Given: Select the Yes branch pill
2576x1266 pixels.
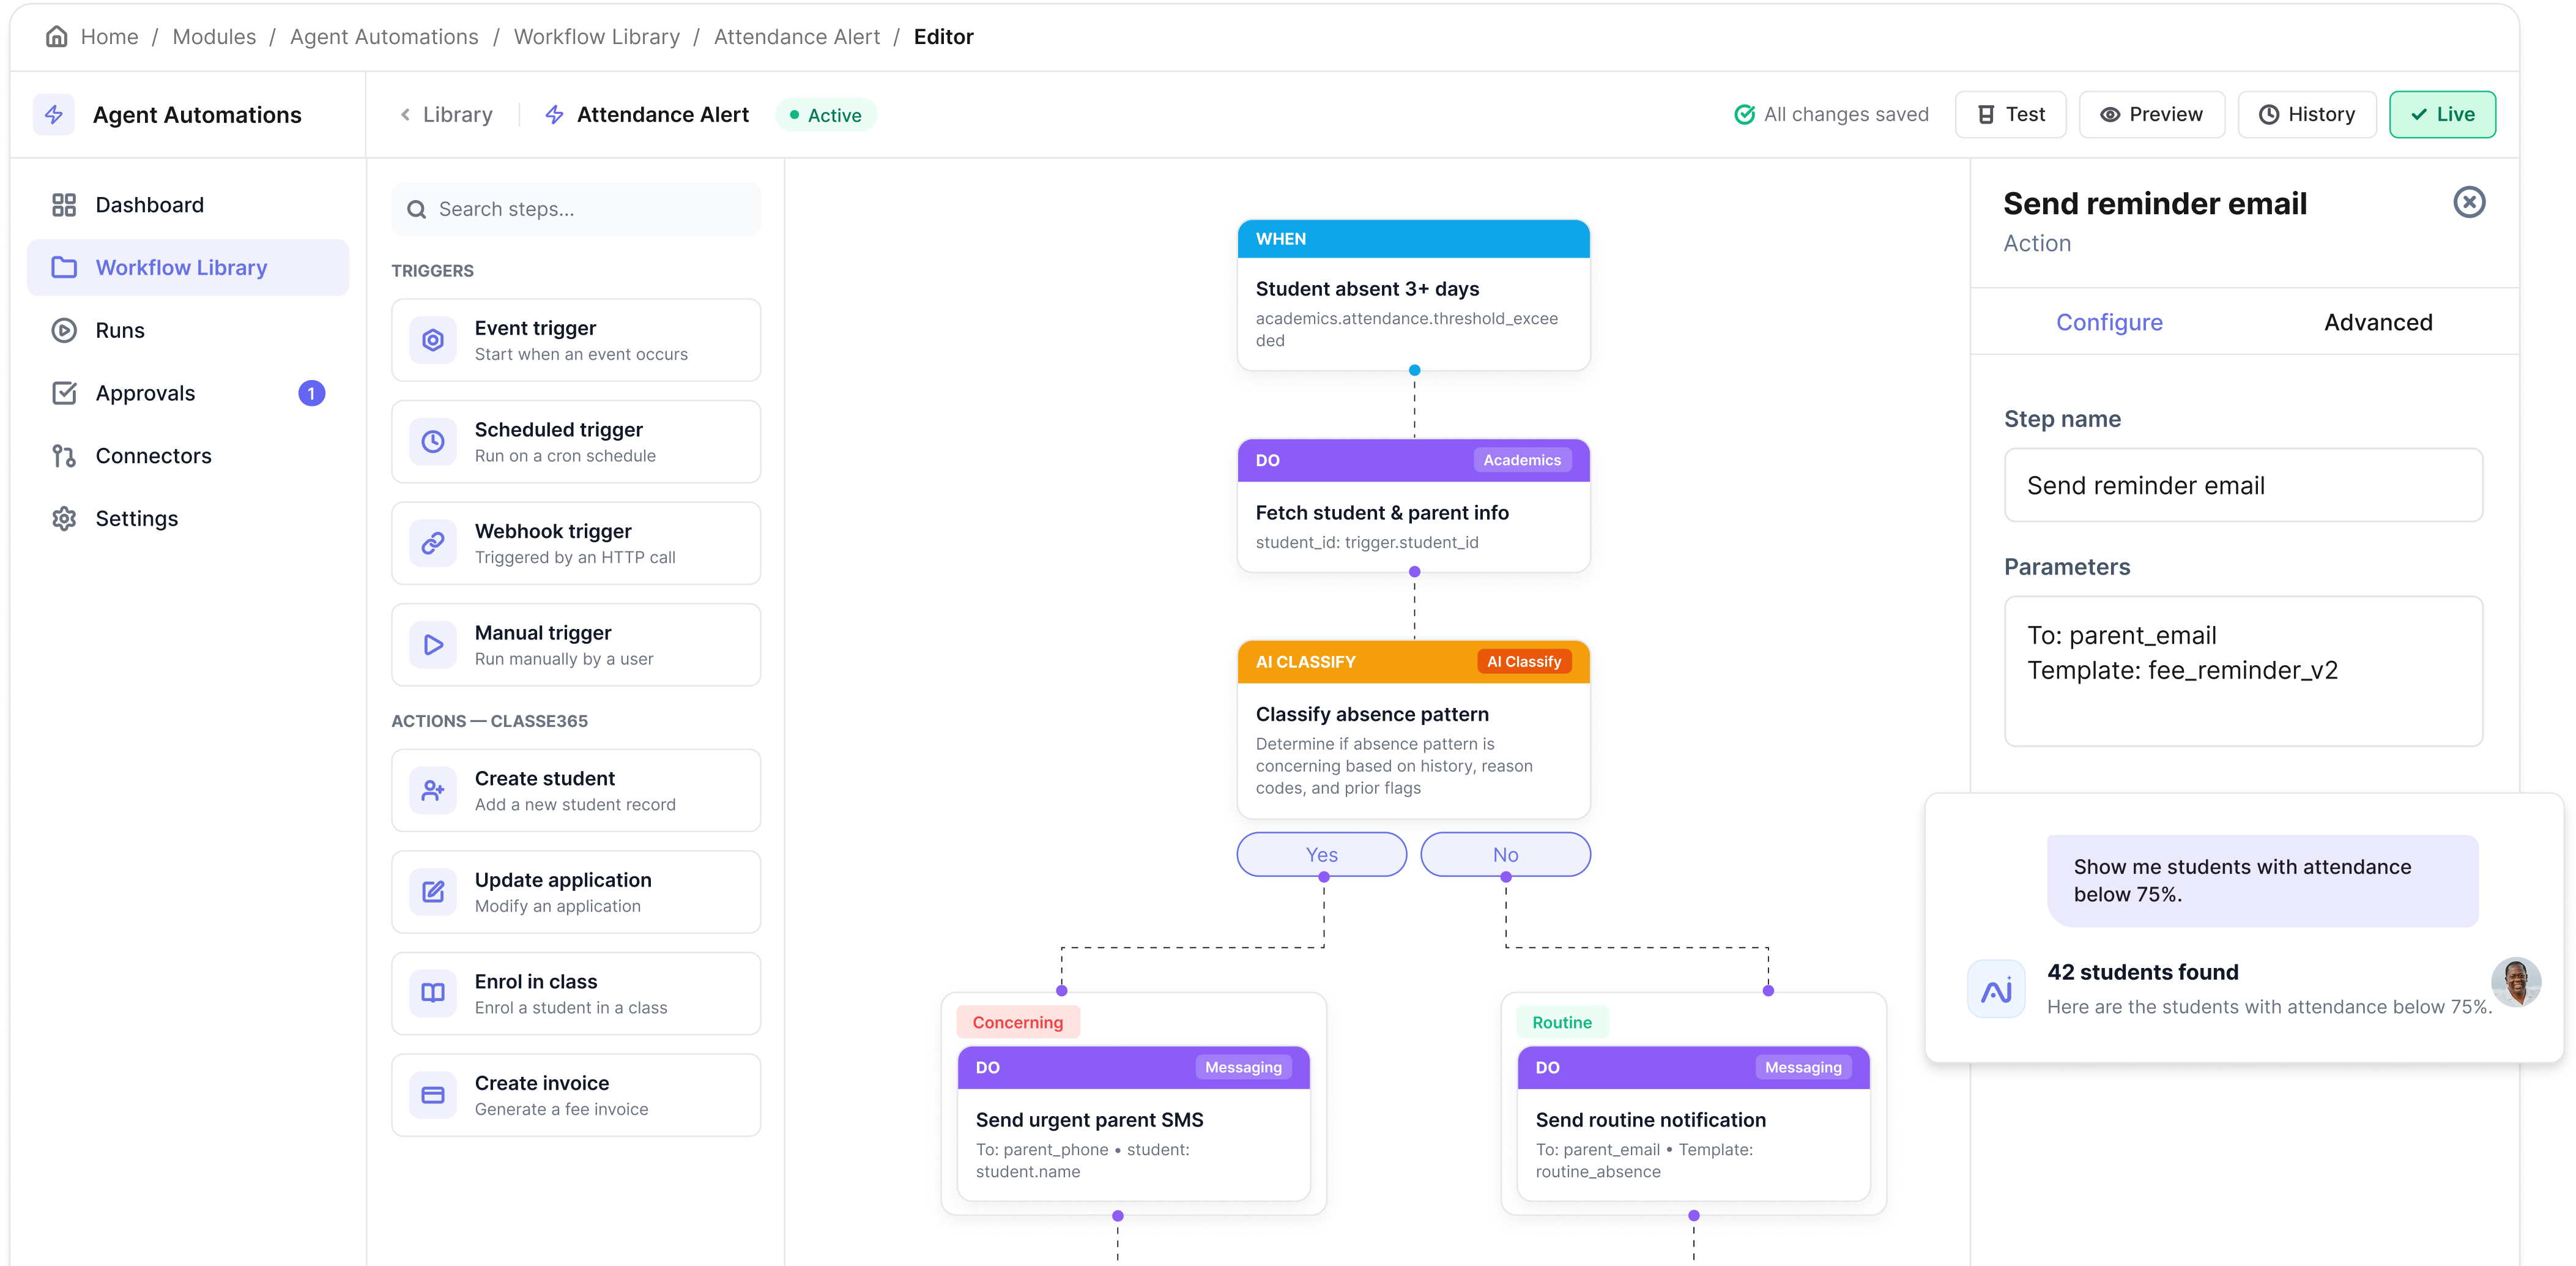Looking at the screenshot, I should point(1321,854).
